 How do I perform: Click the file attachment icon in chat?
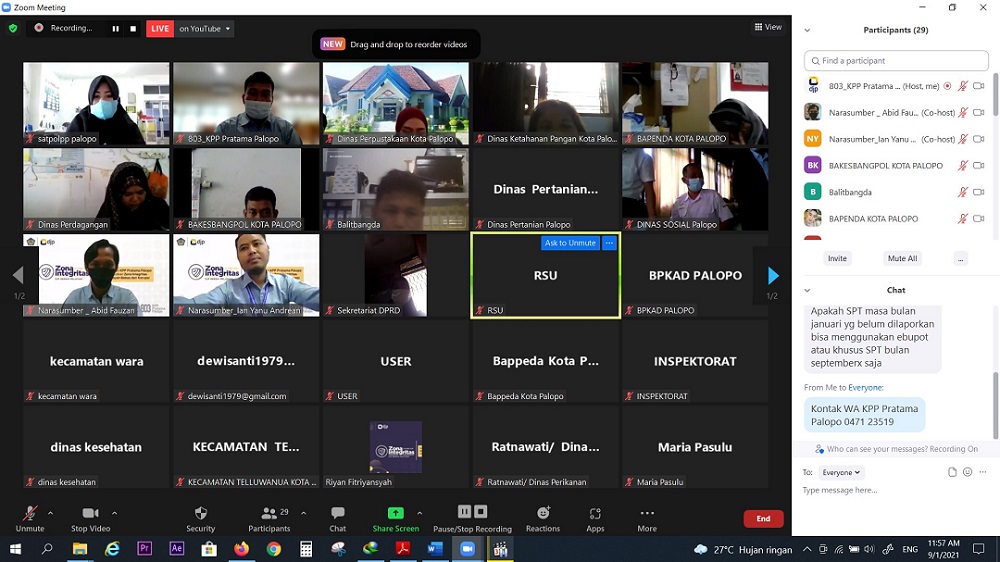[952, 471]
